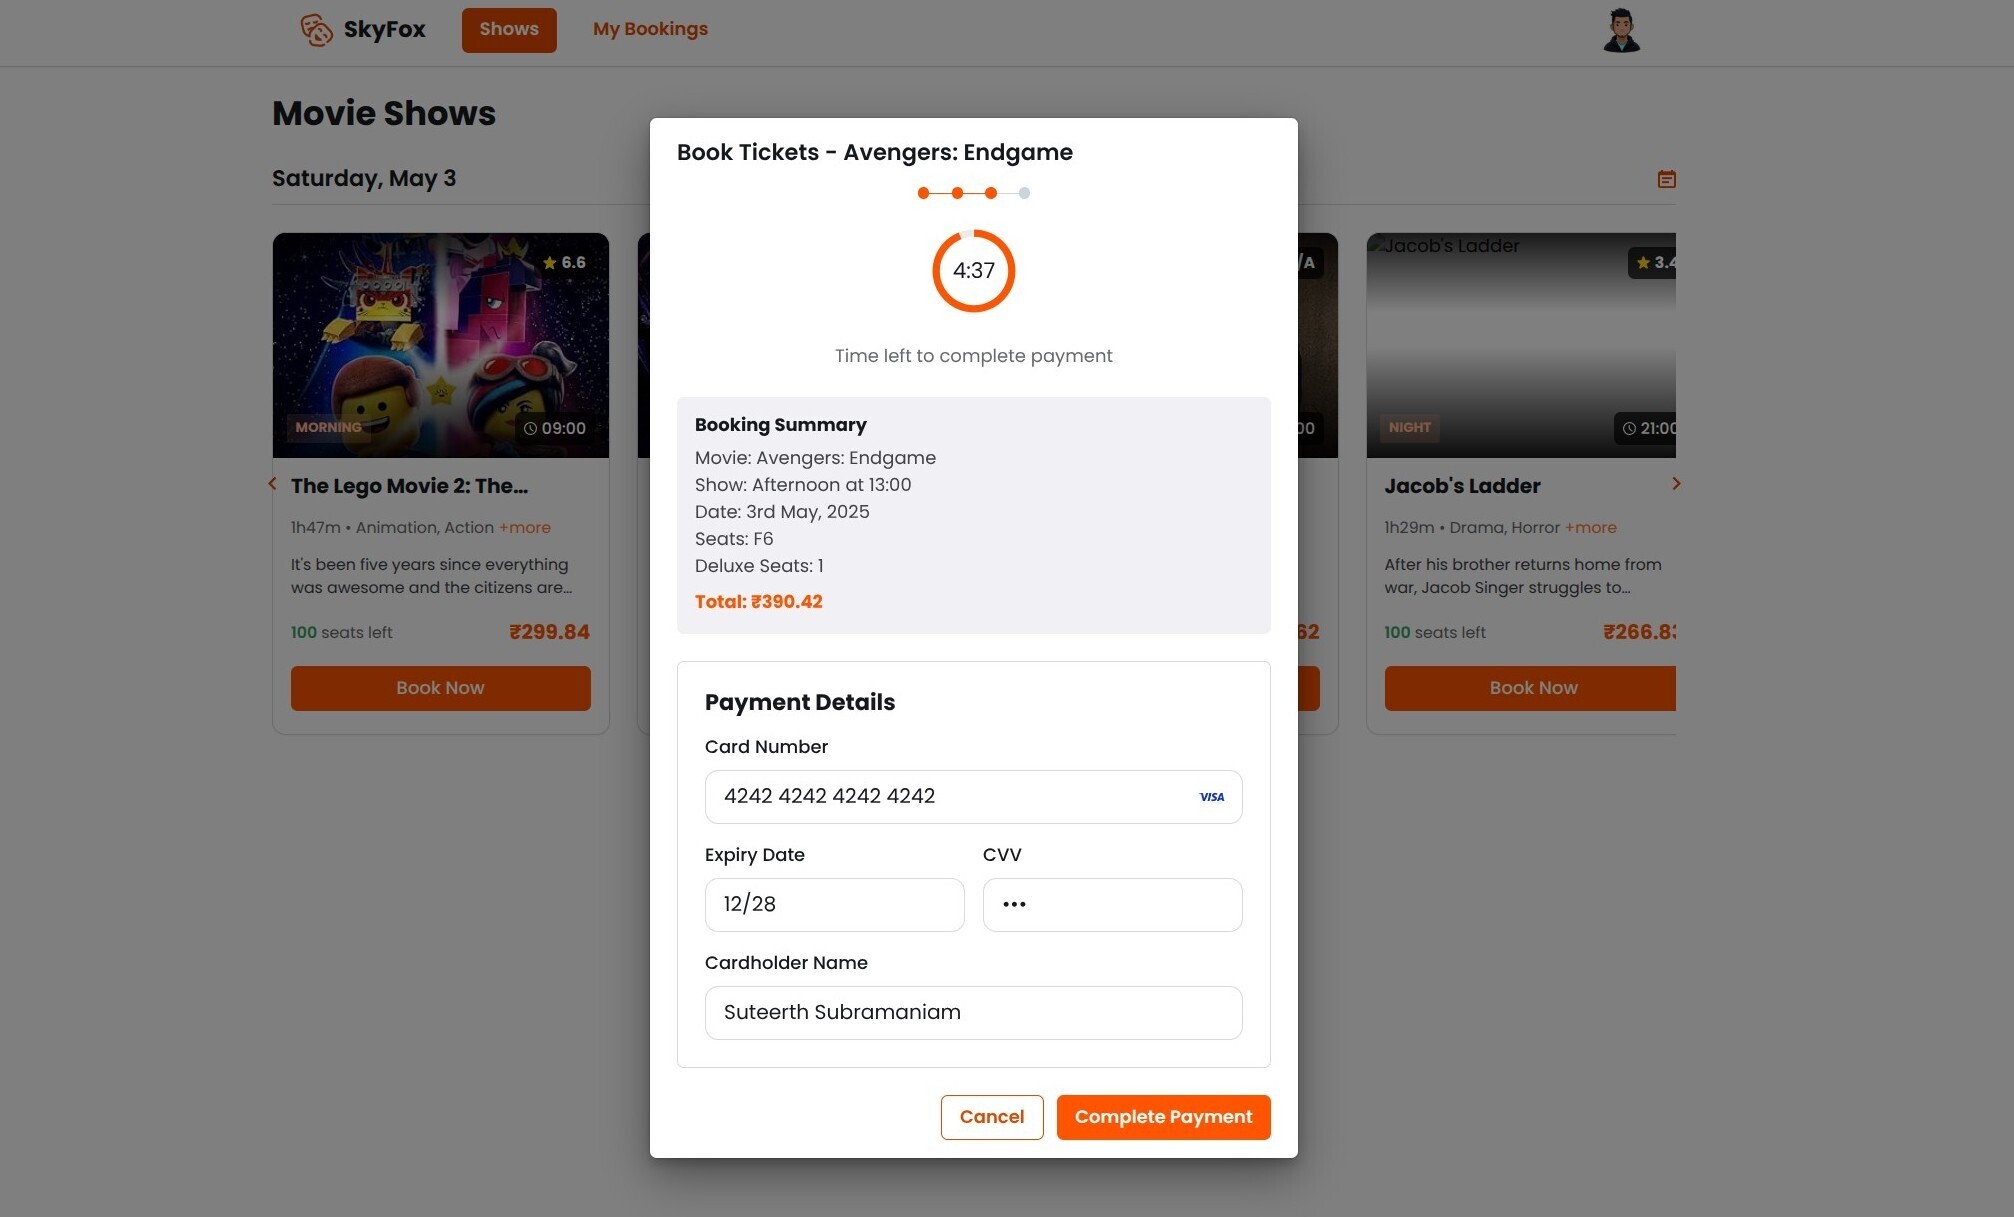Viewport: 2014px width, 1217px height.
Task: Expand +more genres for Jacob's Ladder
Action: (x=1591, y=528)
